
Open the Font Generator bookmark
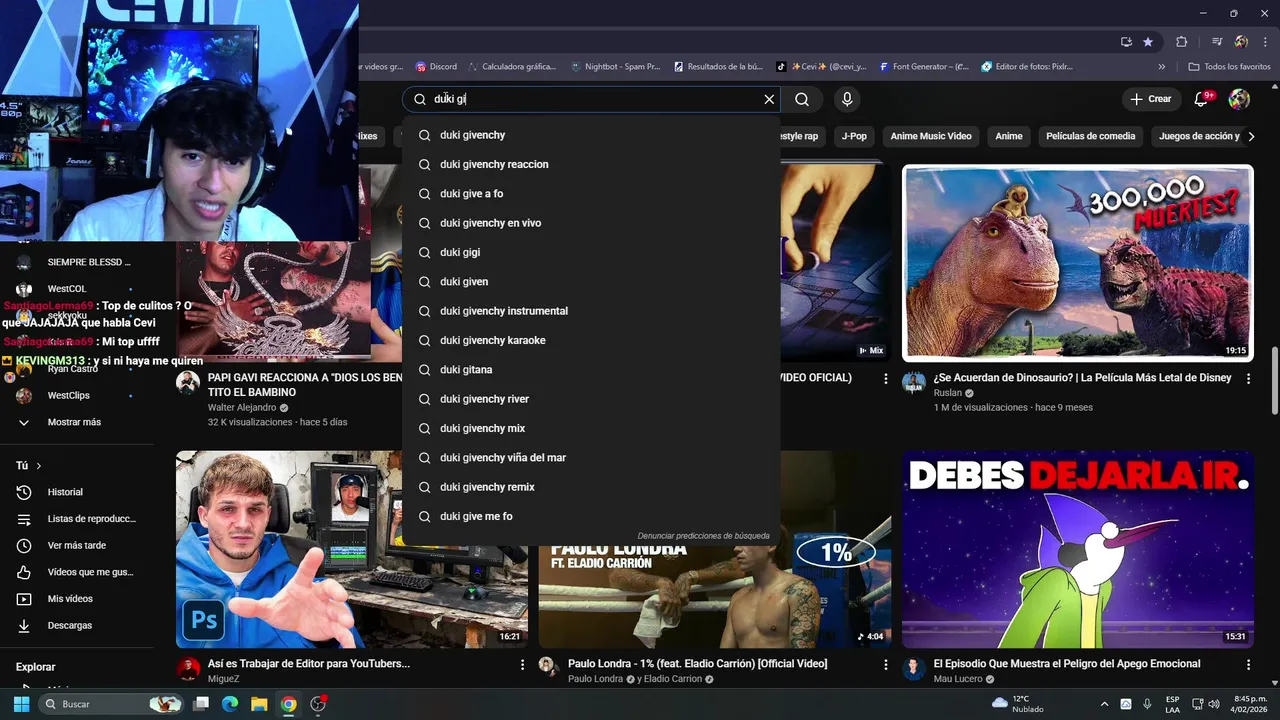pyautogui.click(x=924, y=67)
